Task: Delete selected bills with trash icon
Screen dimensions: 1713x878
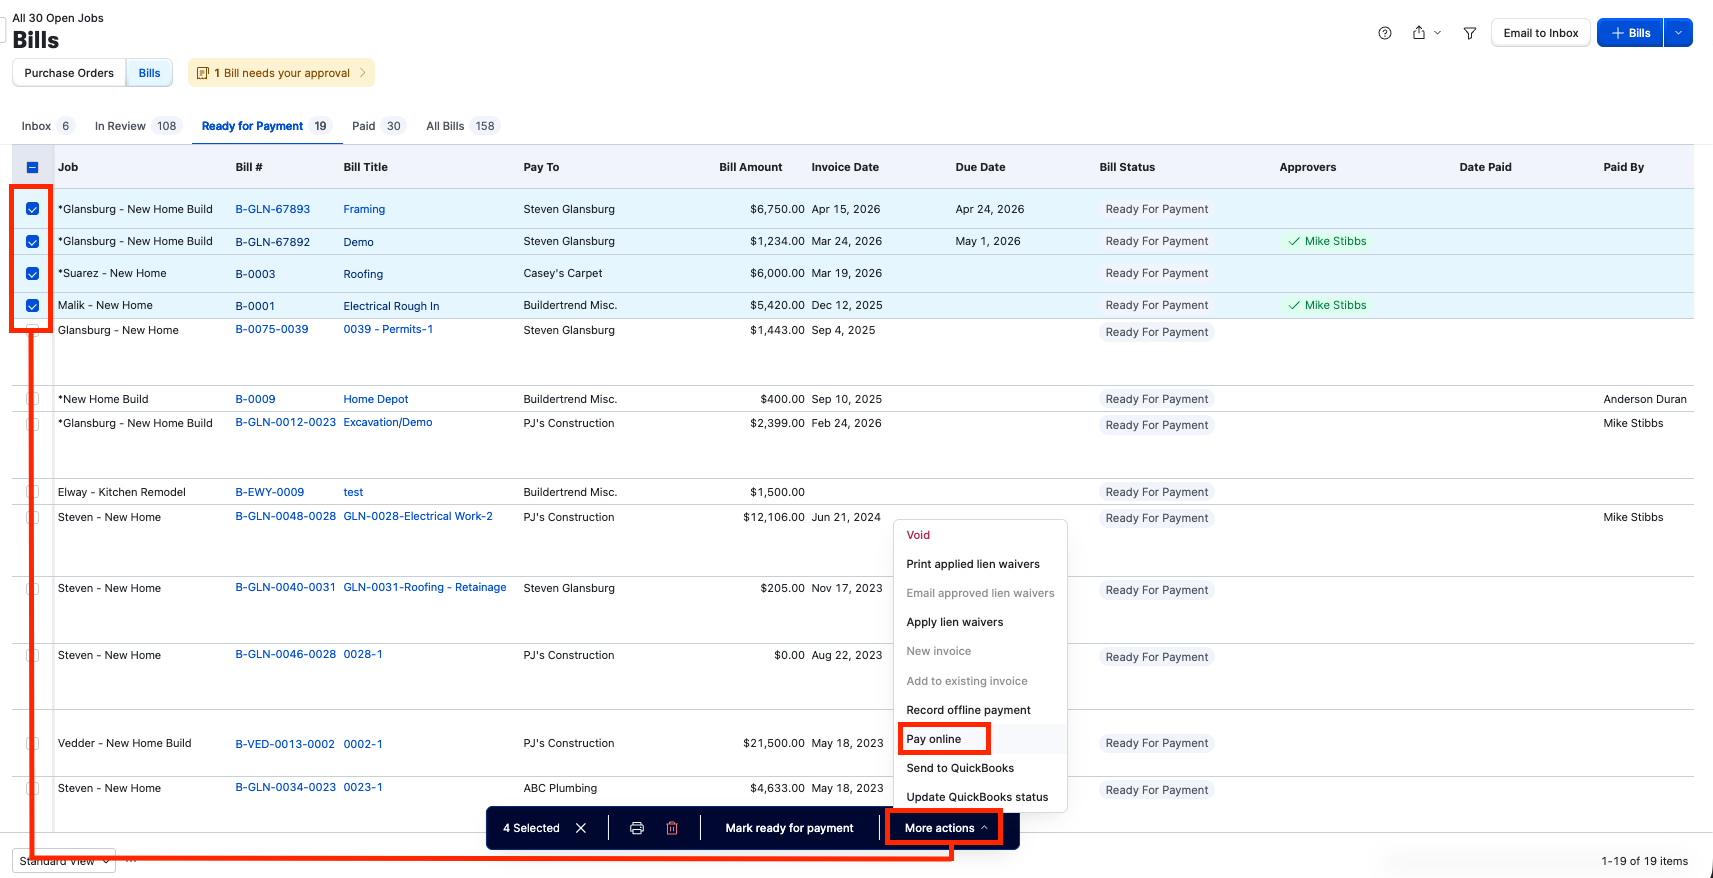Action: (x=672, y=828)
